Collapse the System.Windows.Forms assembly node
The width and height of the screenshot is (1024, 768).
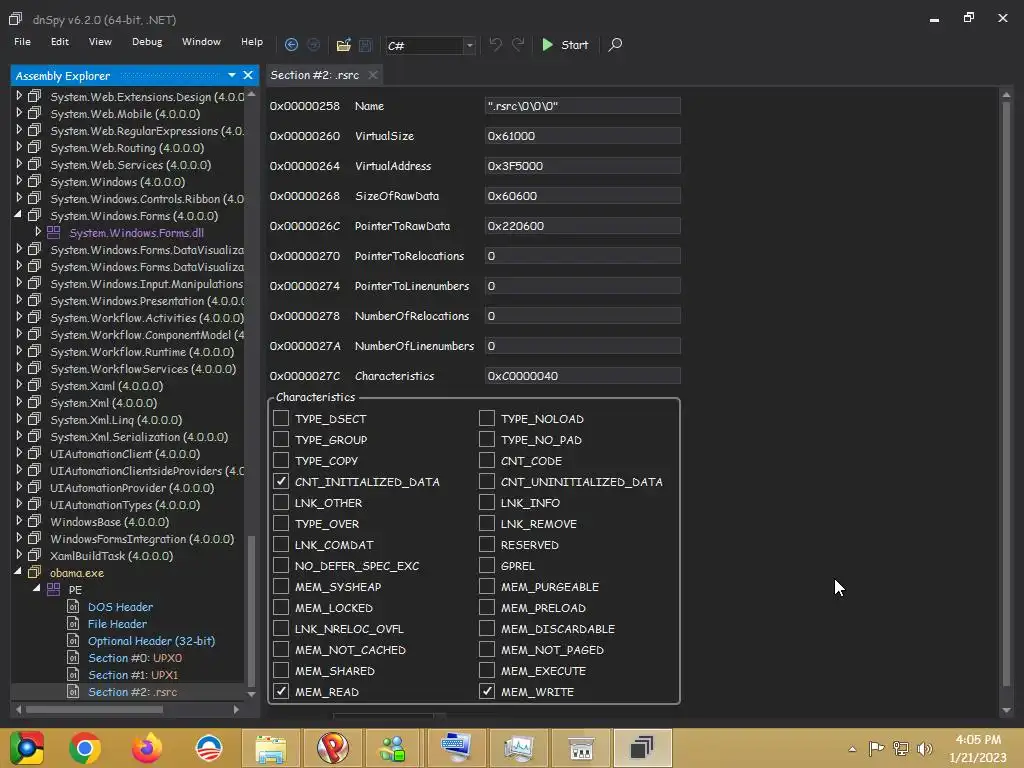18,215
